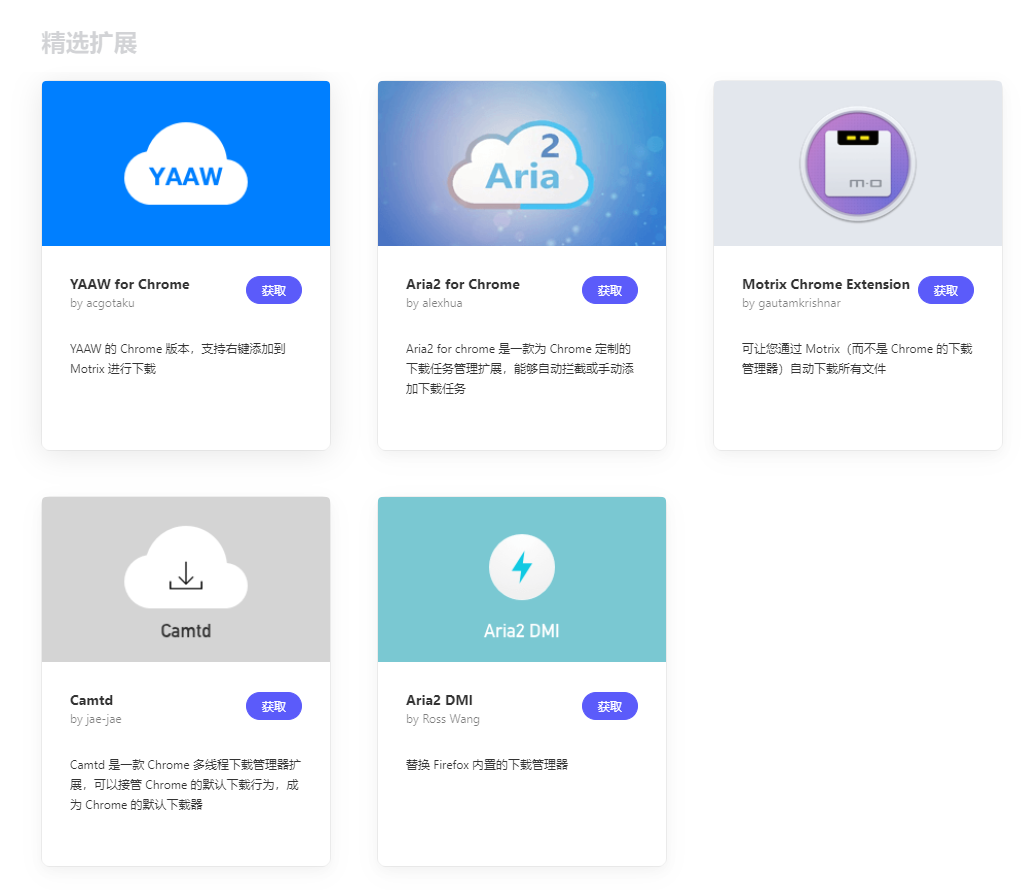
Task: Click the Camtd description paragraph
Action: [185, 785]
